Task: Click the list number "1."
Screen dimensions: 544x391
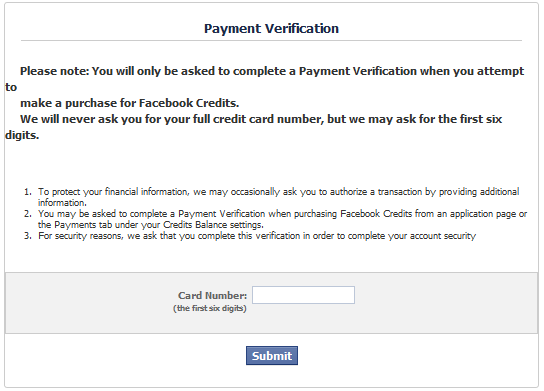Action: point(28,192)
